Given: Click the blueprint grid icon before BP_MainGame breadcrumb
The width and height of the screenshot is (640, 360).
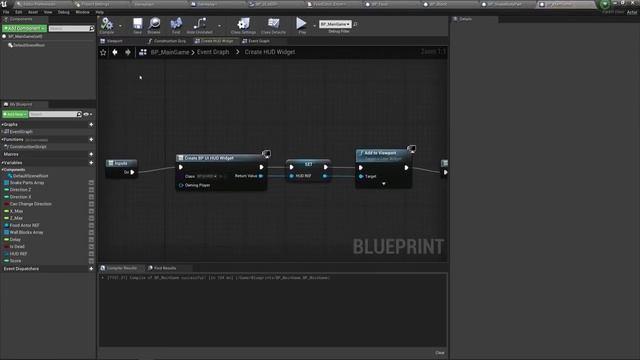Looking at the screenshot, I should [x=142, y=52].
